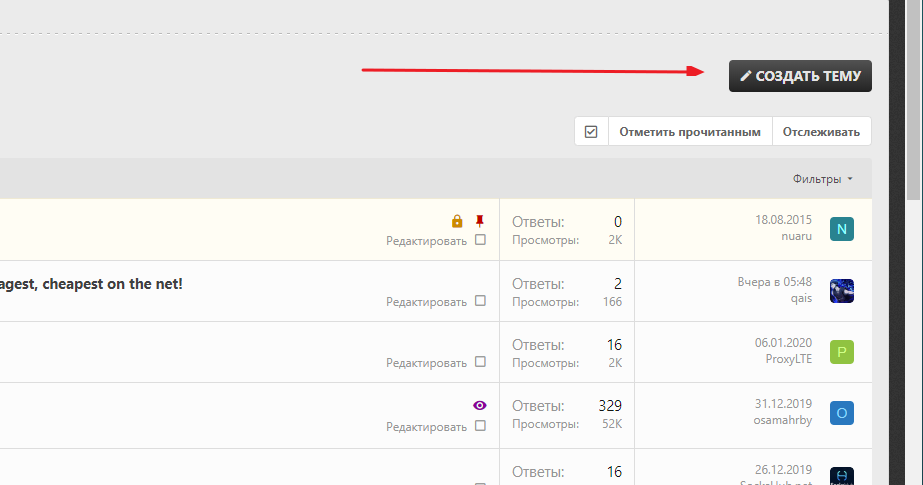Click the username link qais
This screenshot has height=485, width=923.
coord(800,297)
